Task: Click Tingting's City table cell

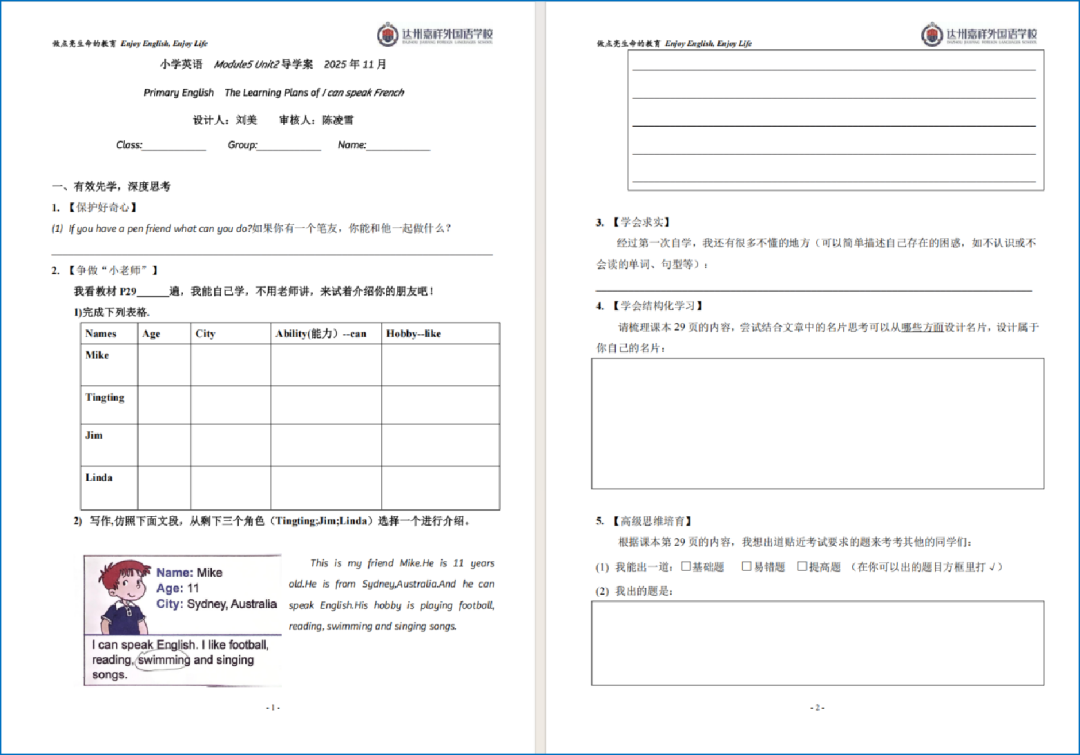Action: [x=230, y=405]
